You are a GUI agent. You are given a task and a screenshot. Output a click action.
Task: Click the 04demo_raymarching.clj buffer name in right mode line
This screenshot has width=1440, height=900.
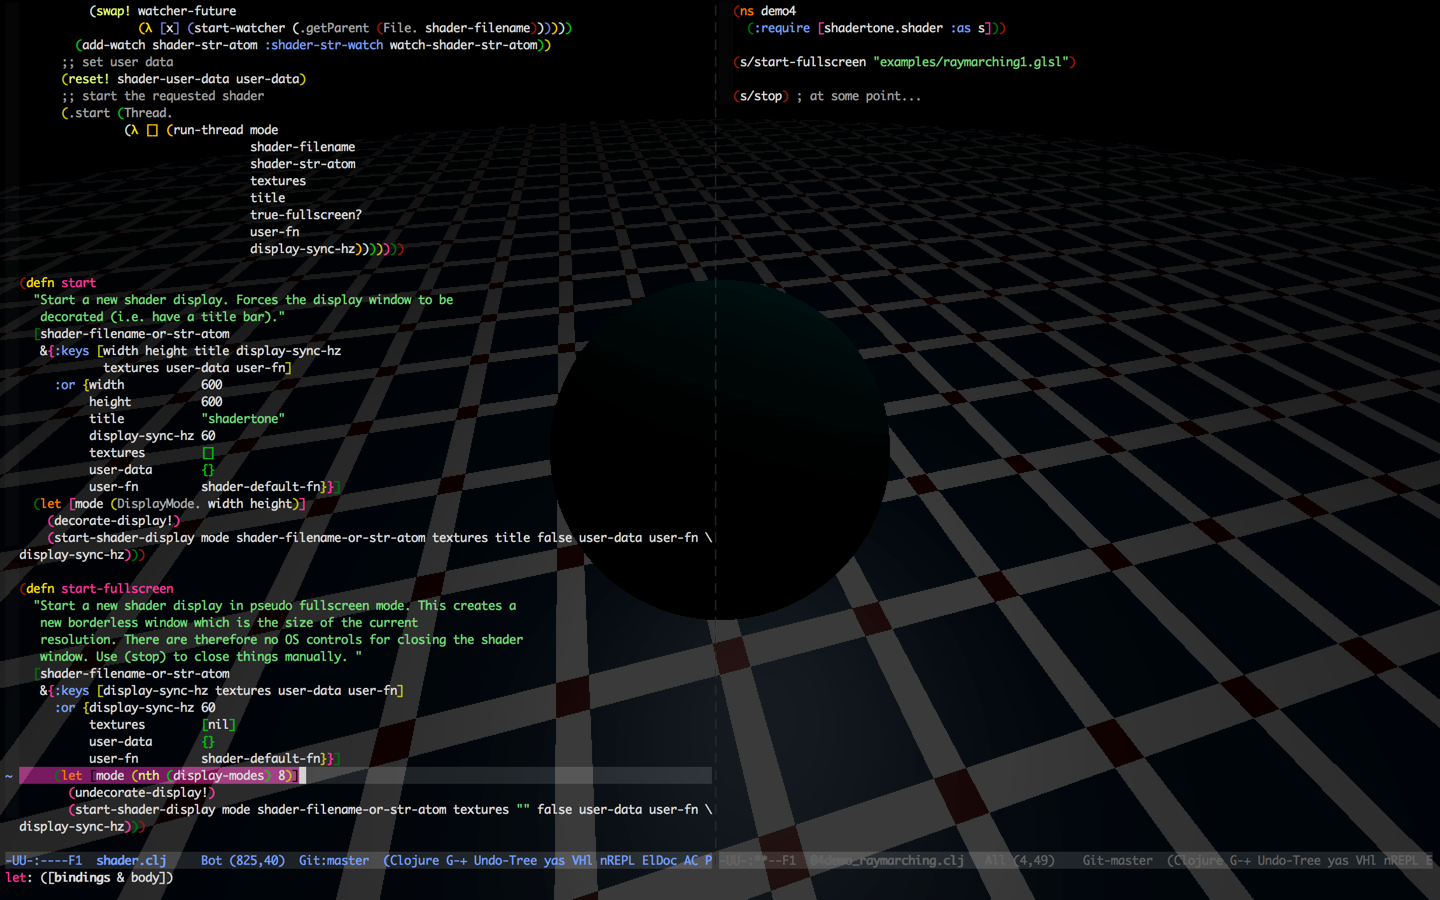tap(886, 860)
